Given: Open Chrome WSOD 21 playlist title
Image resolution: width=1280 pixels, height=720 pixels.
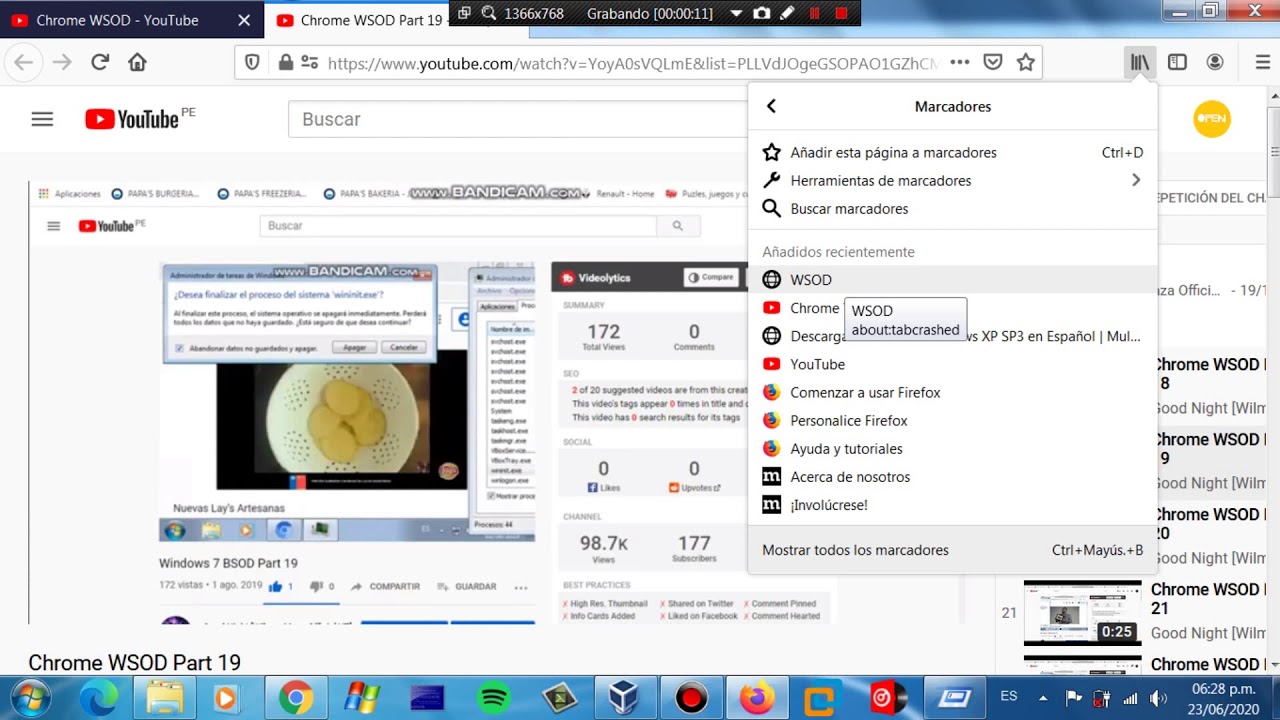Looking at the screenshot, I should (1208, 598).
